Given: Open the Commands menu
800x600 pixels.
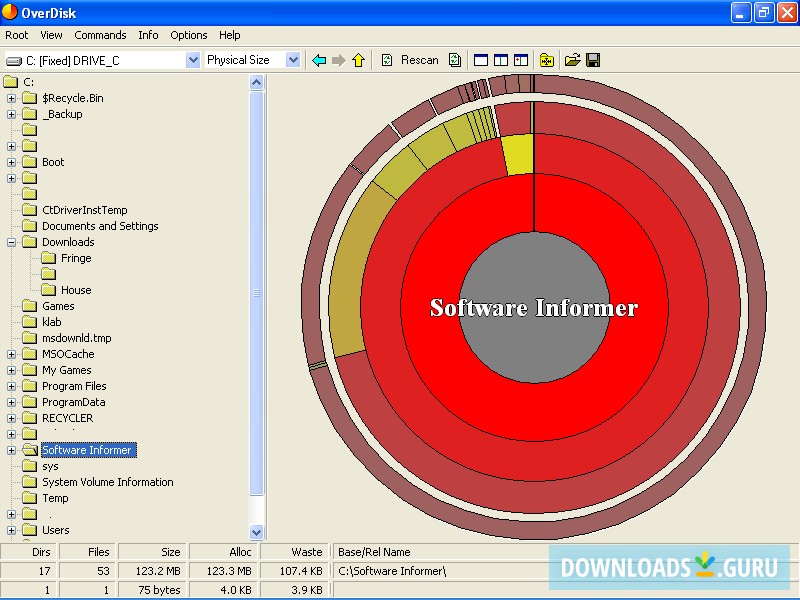Looking at the screenshot, I should click(x=100, y=35).
